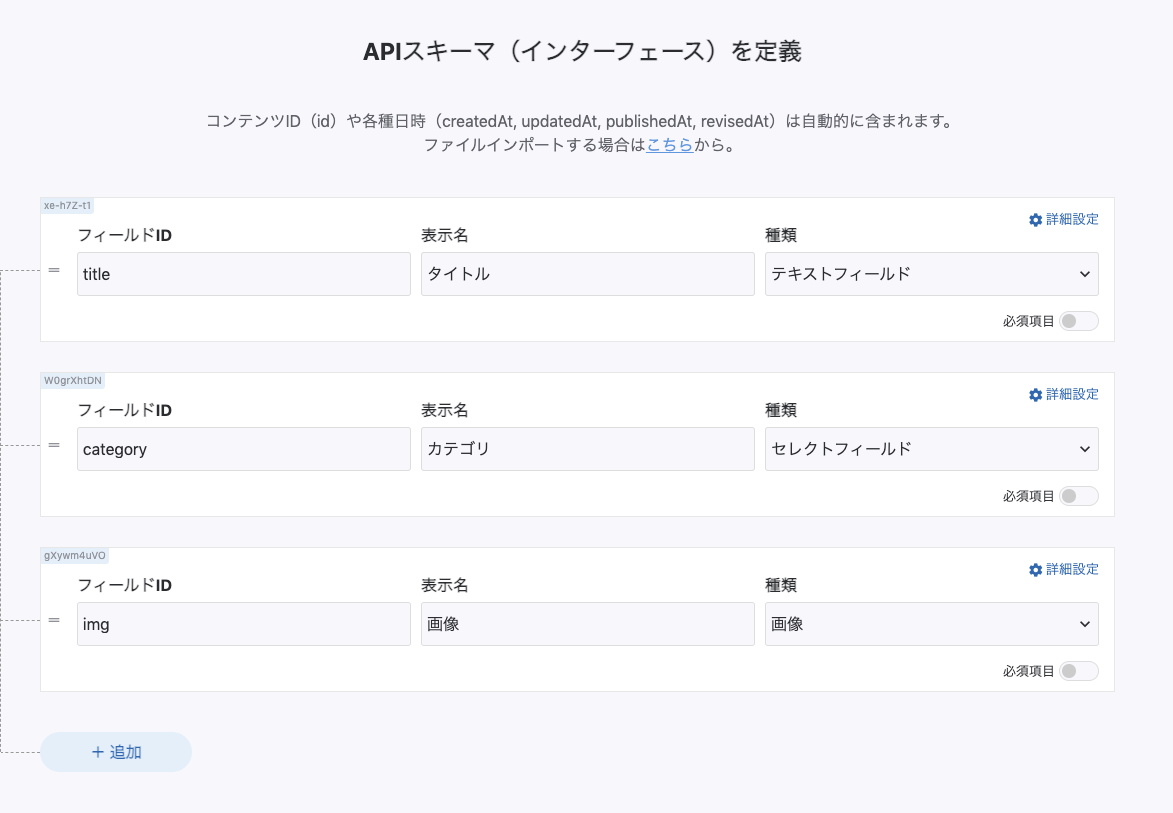Click the title field's drag handle icon
Viewport: 1173px width, 813px height.
(x=54, y=270)
